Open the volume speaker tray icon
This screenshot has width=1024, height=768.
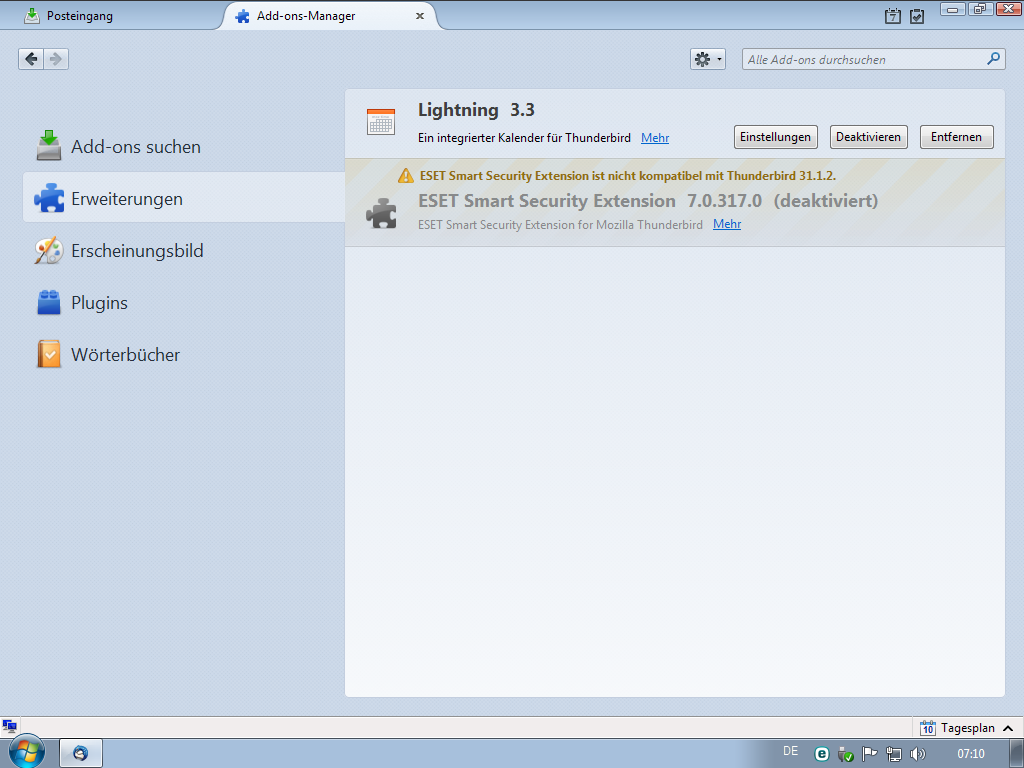(x=918, y=754)
